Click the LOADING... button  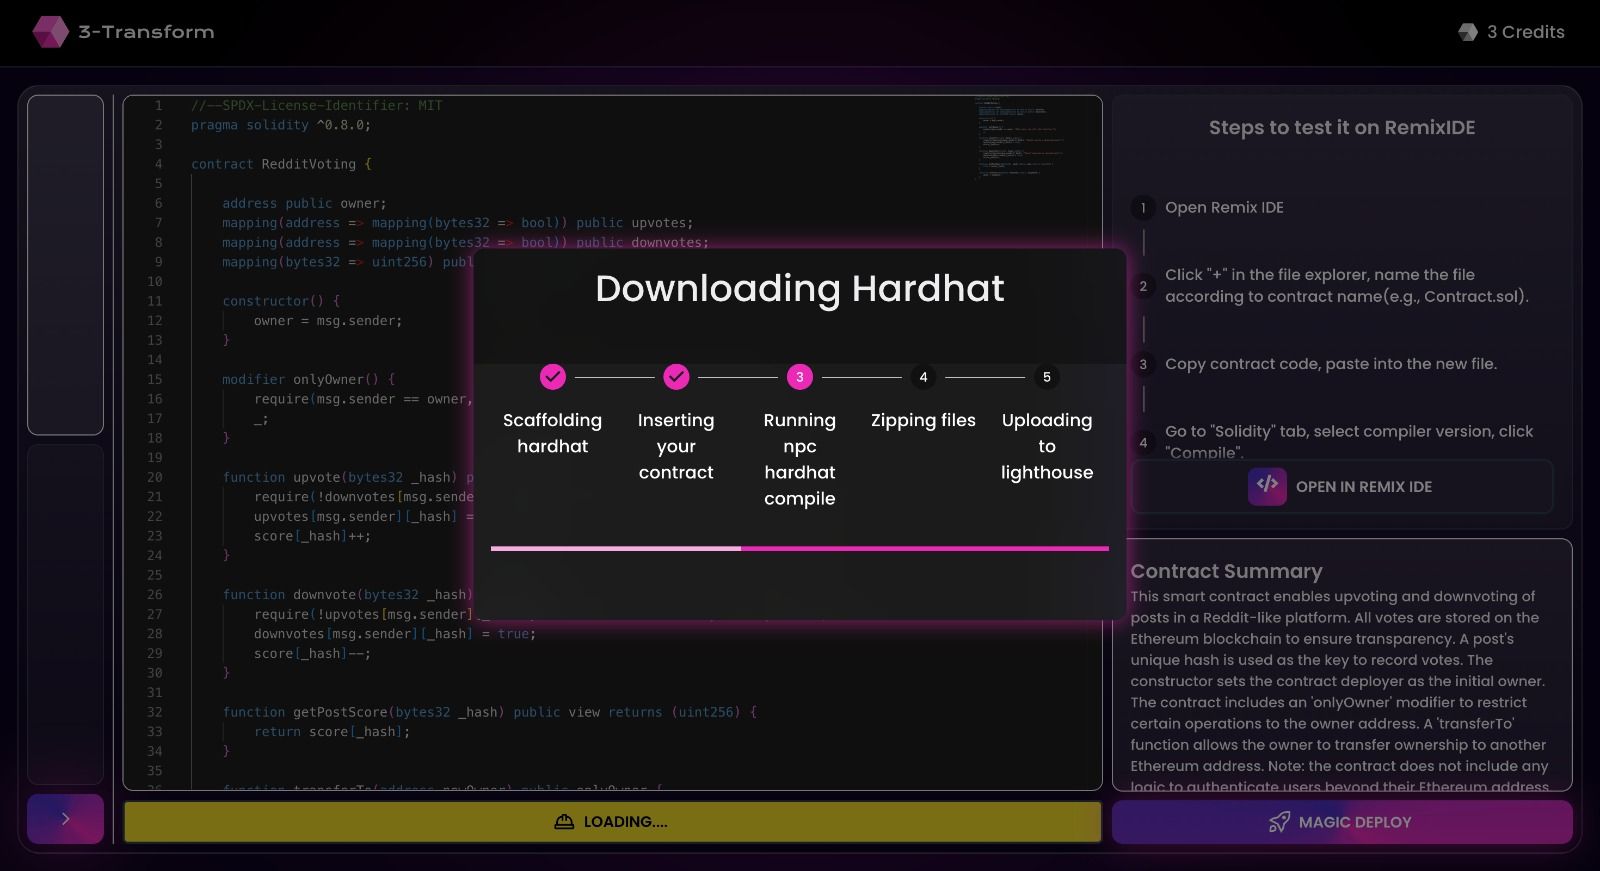point(612,822)
